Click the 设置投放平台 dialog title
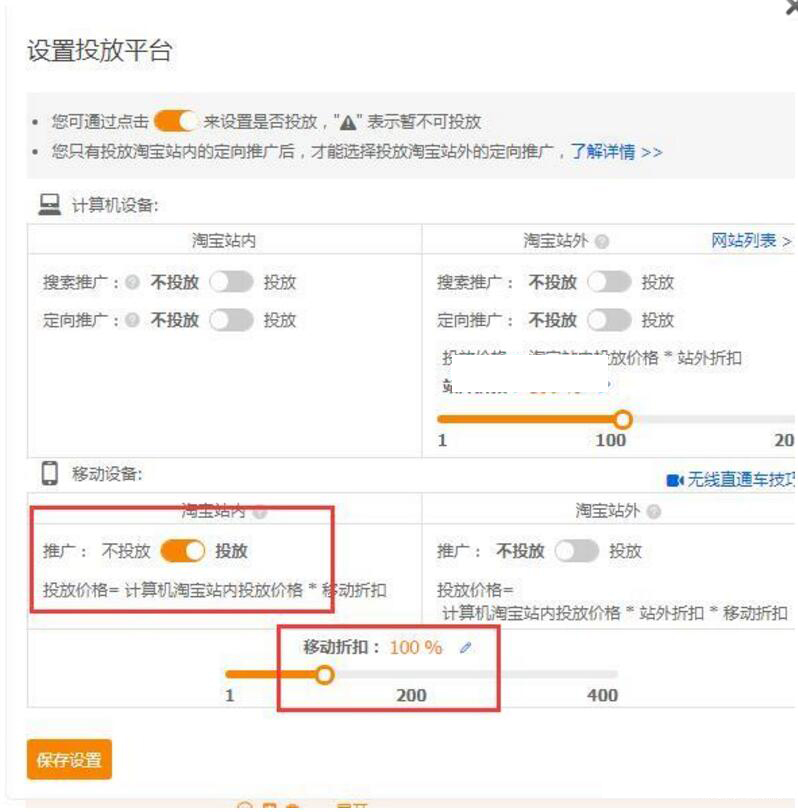 click(99, 51)
